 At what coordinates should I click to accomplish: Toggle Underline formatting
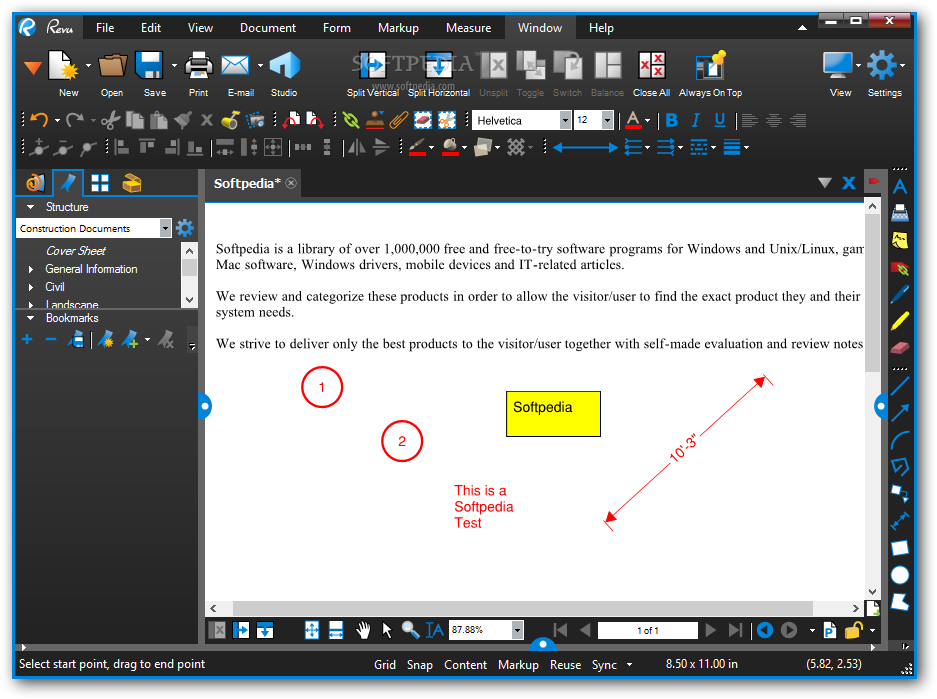(720, 120)
